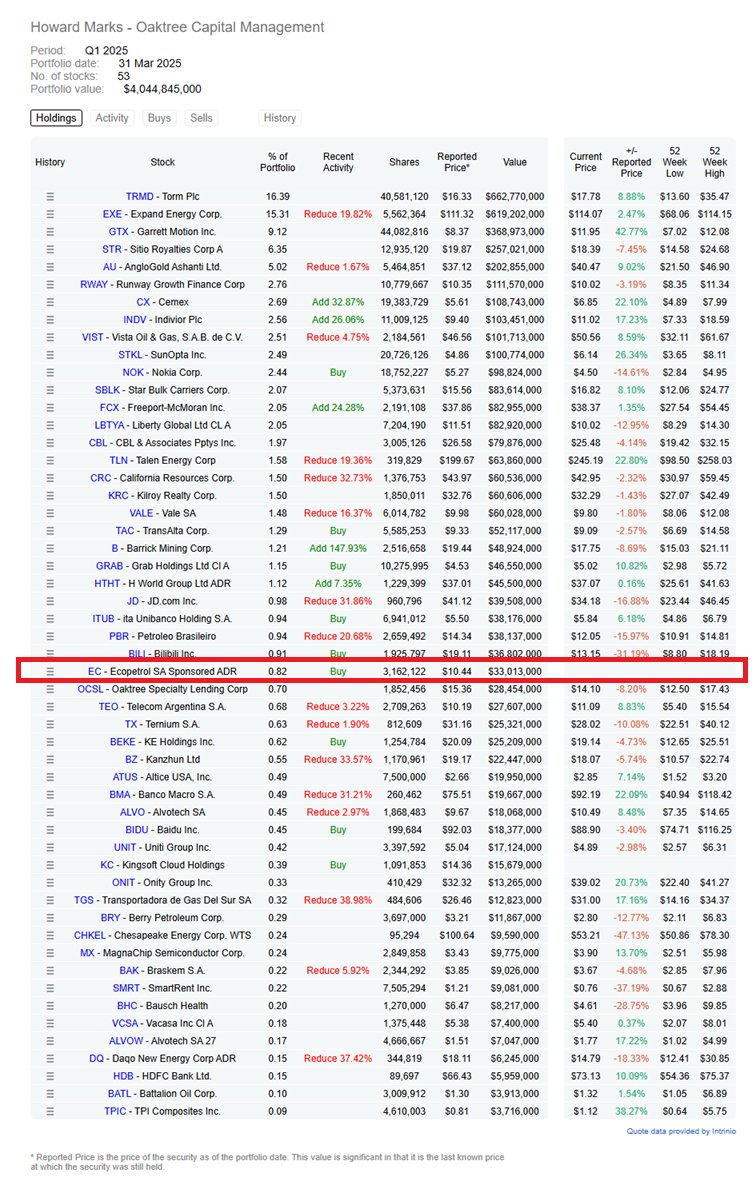Open history icon for SBLK row
Screen dimensions: 756x1193
tap(50, 390)
